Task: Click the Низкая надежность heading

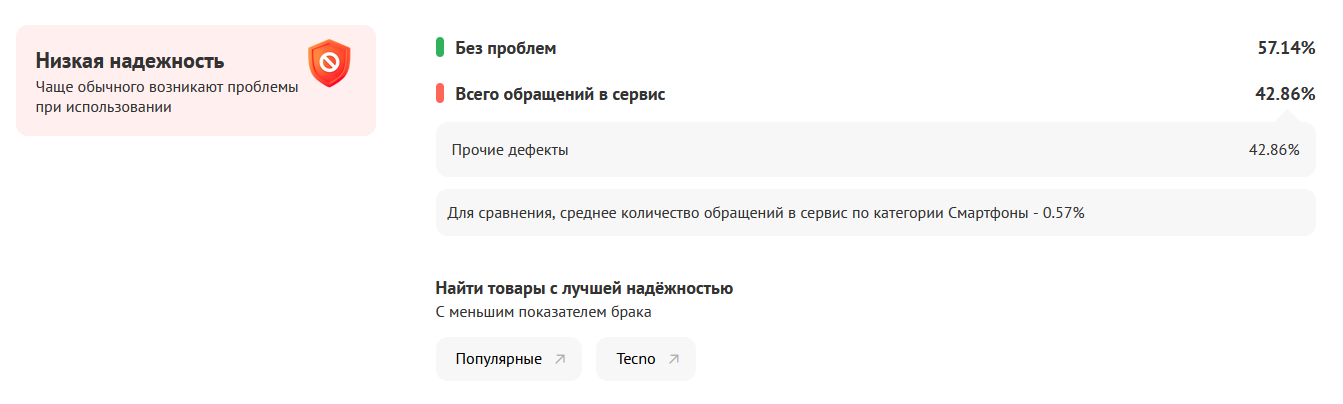Action: point(130,61)
